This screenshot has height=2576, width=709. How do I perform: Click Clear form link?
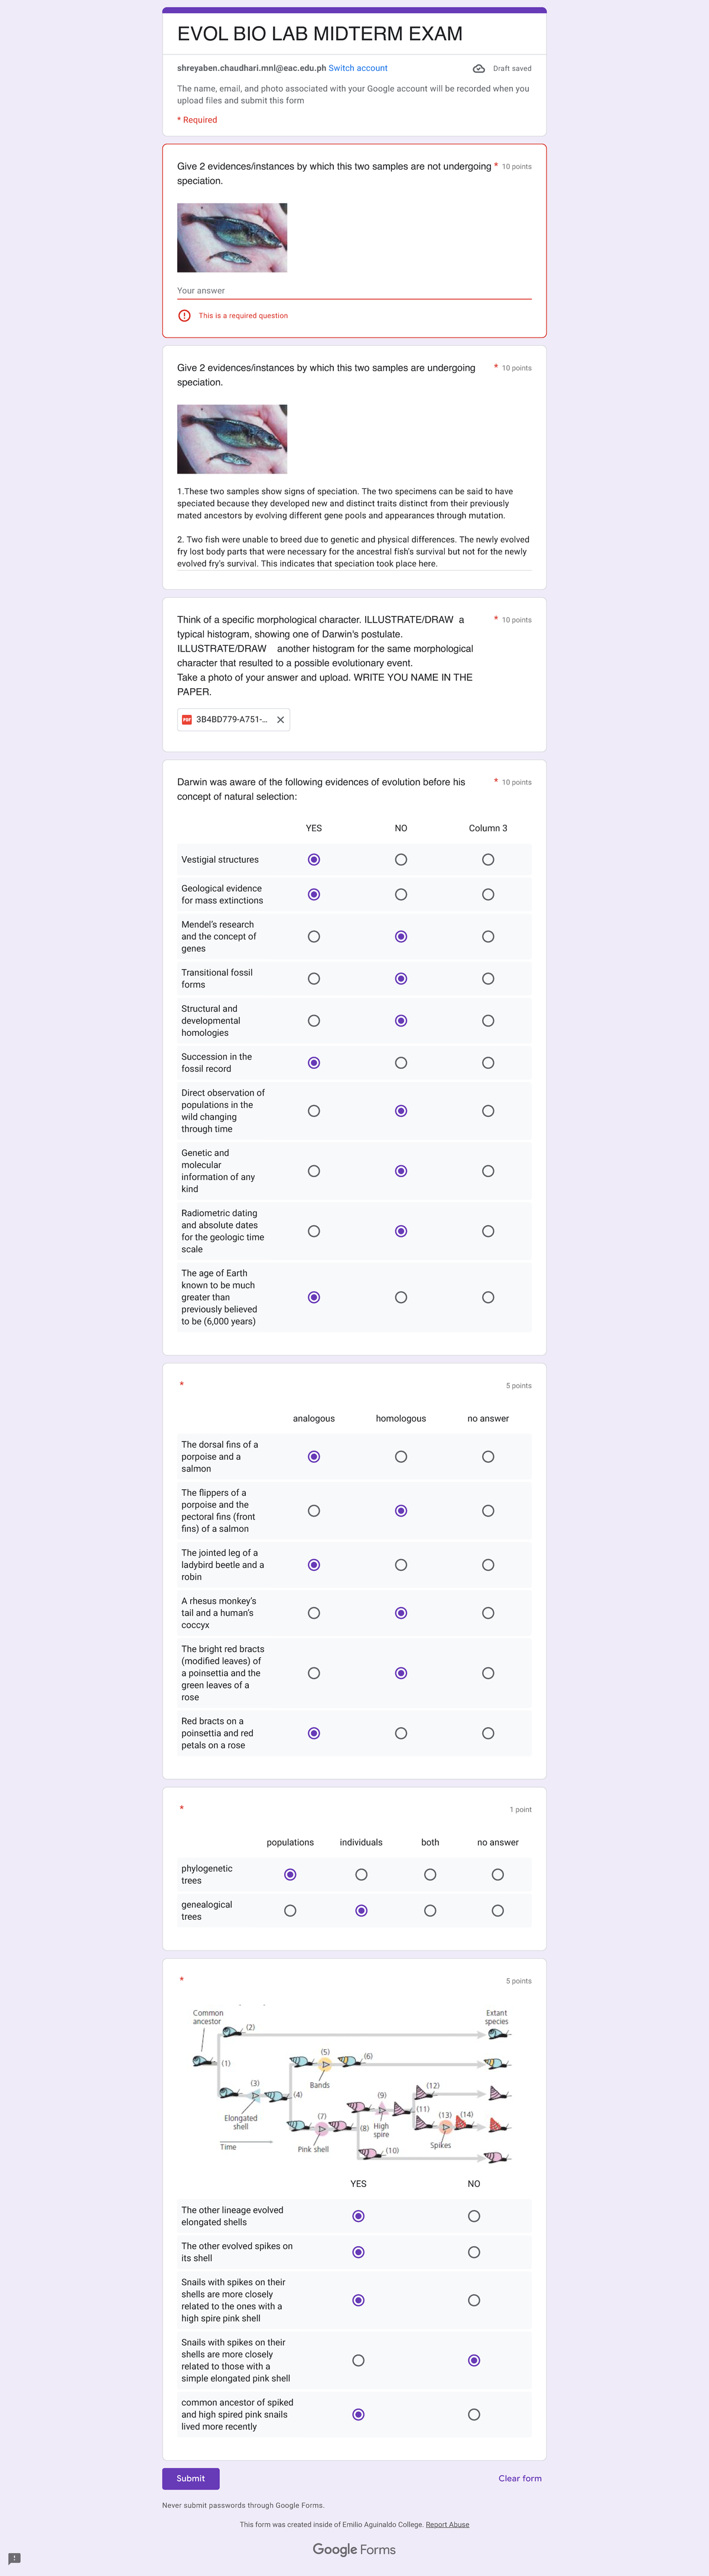[x=520, y=2478]
